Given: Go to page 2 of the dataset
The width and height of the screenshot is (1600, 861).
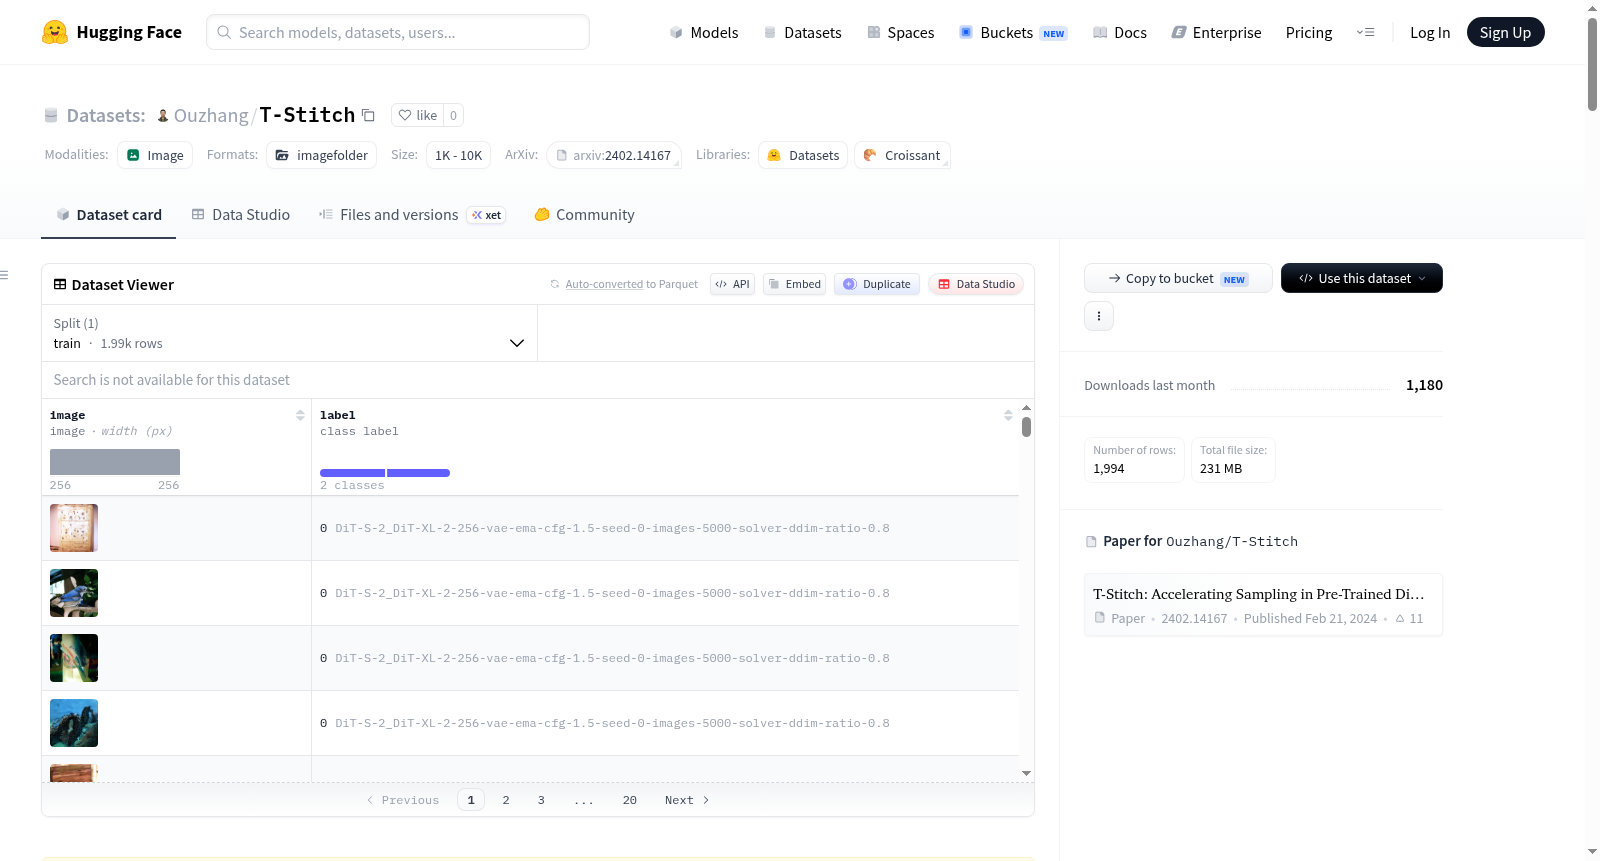Looking at the screenshot, I should click(x=506, y=800).
